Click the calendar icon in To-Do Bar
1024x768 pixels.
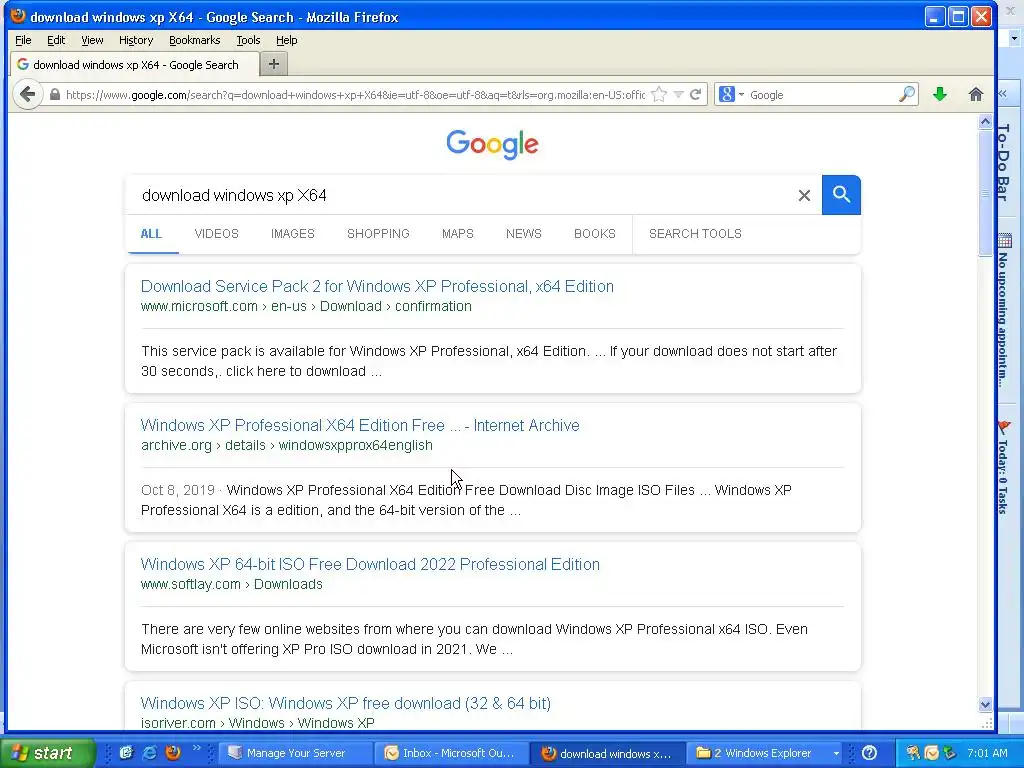pyautogui.click(x=1004, y=240)
